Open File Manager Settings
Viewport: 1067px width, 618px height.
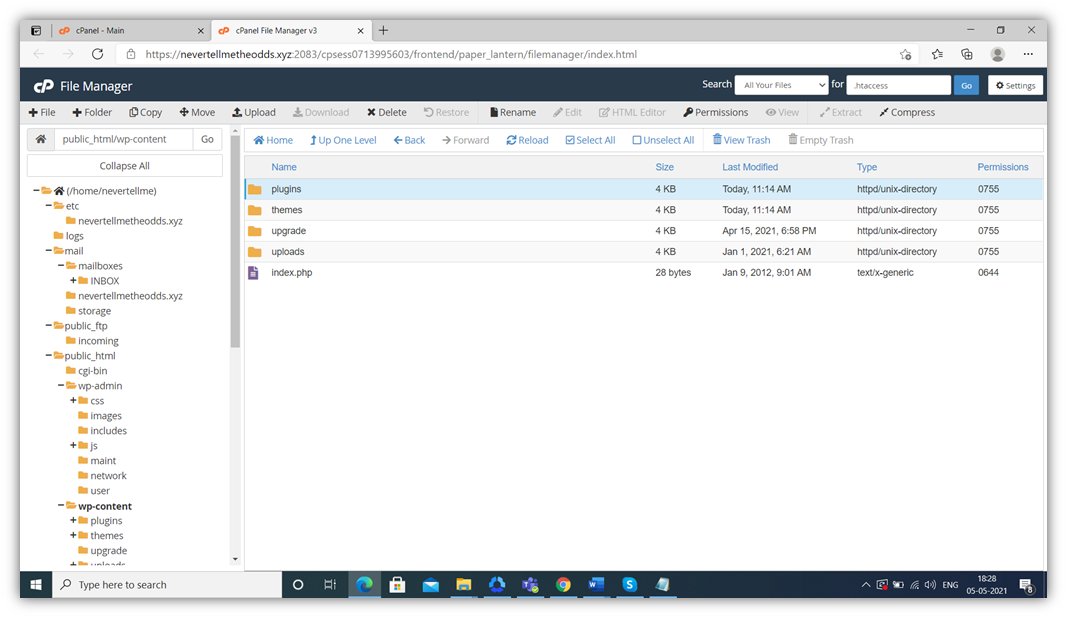point(1015,85)
